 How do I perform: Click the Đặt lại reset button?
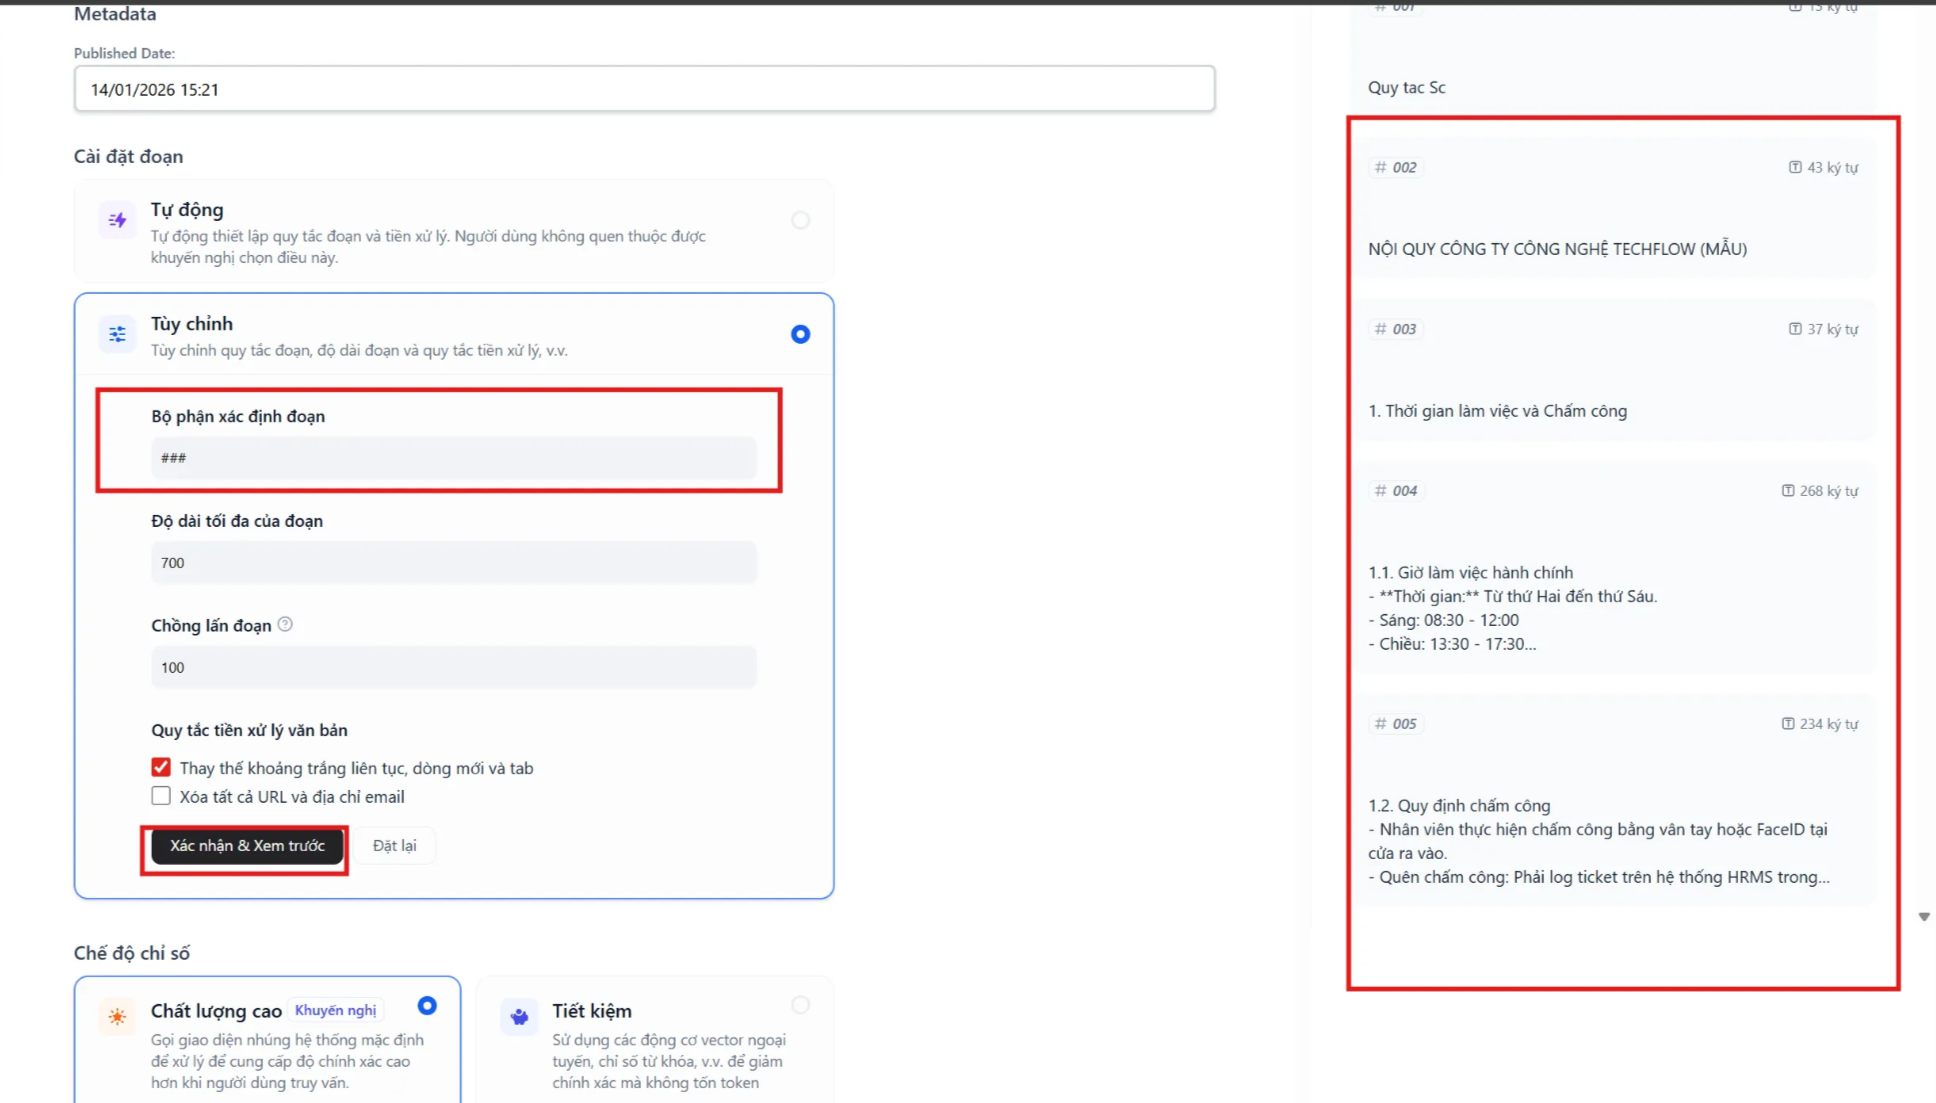[394, 846]
